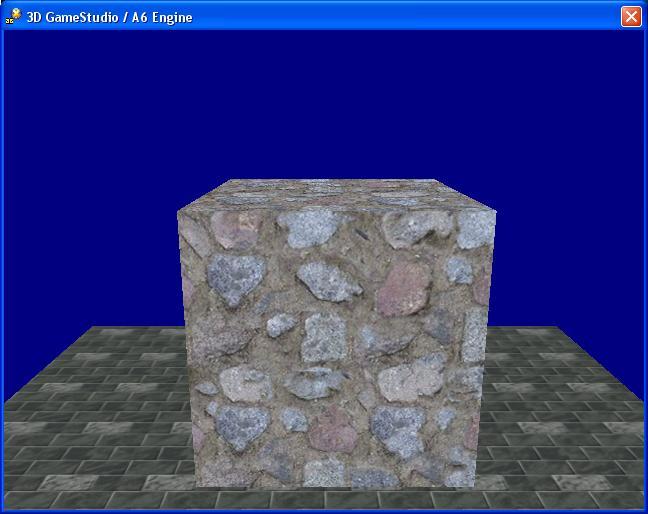The image size is (648, 514).
Task: Select the window title '3D GameStudio / A6 Engine'
Action: (110, 17)
